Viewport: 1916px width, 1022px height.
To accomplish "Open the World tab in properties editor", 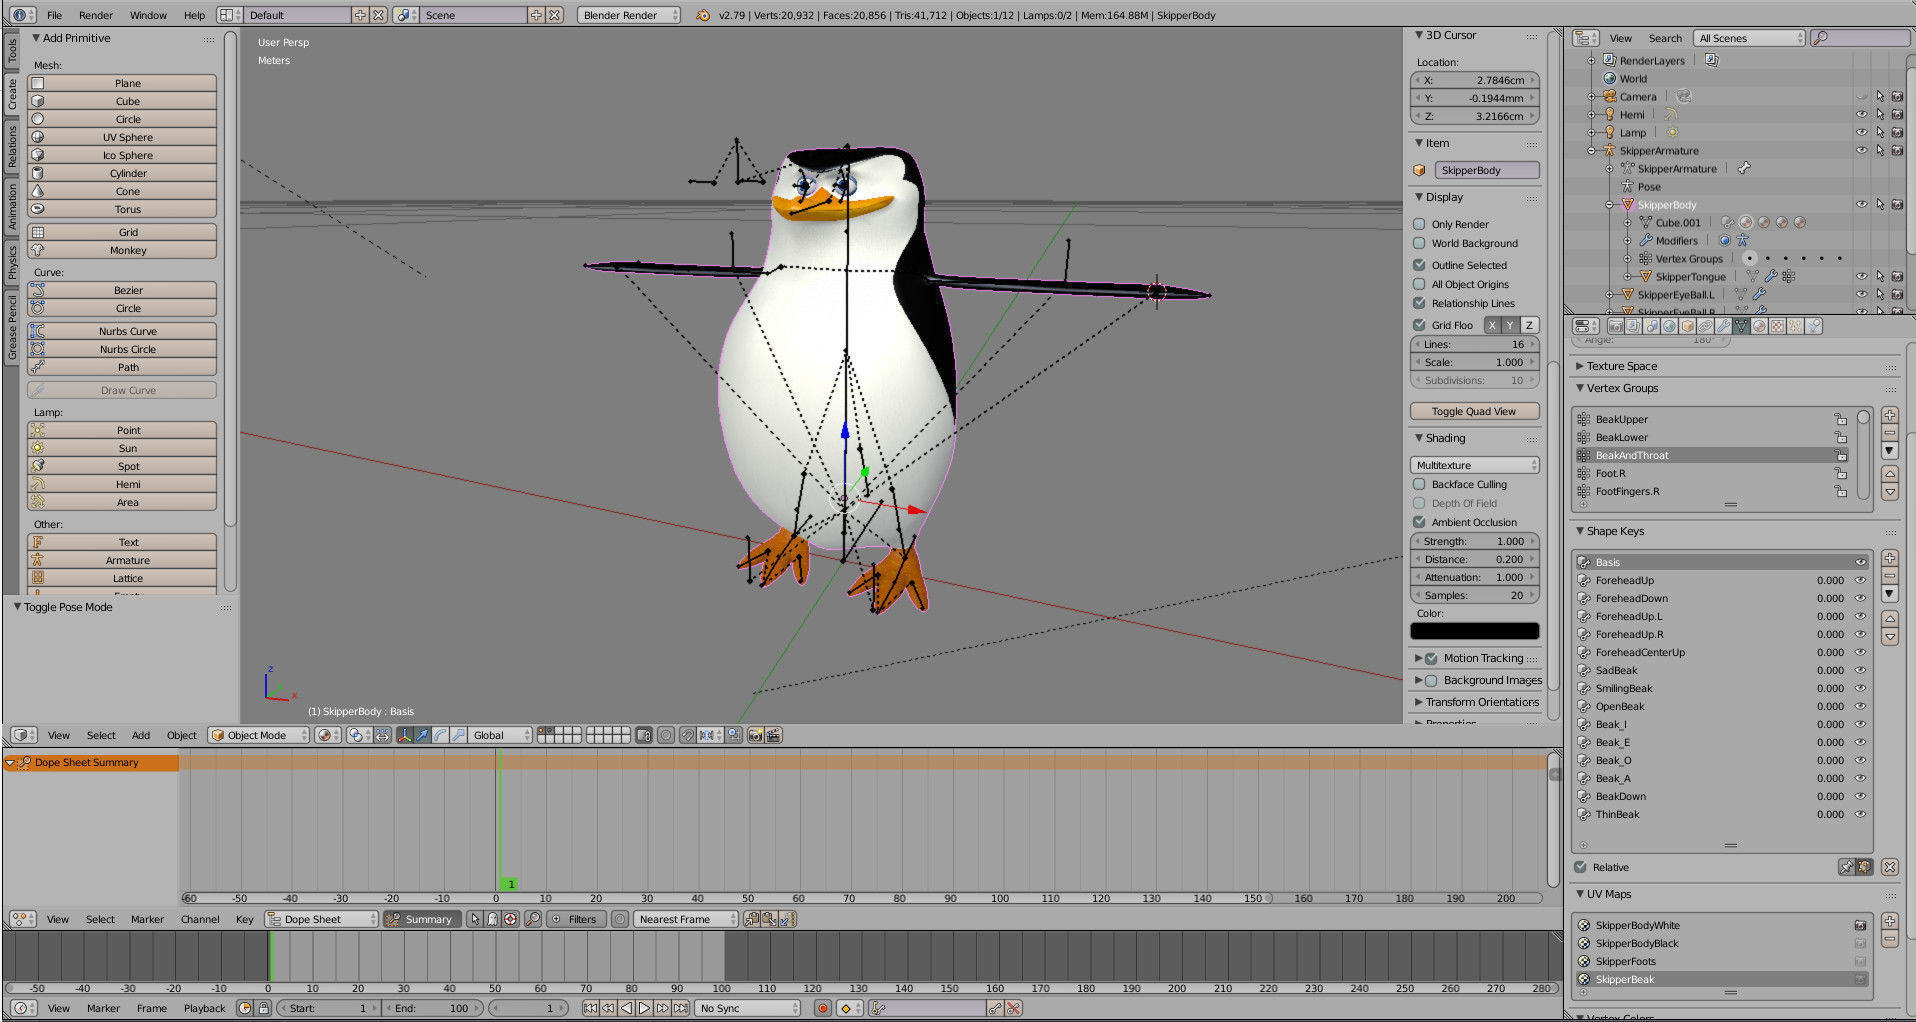I will 1669,326.
